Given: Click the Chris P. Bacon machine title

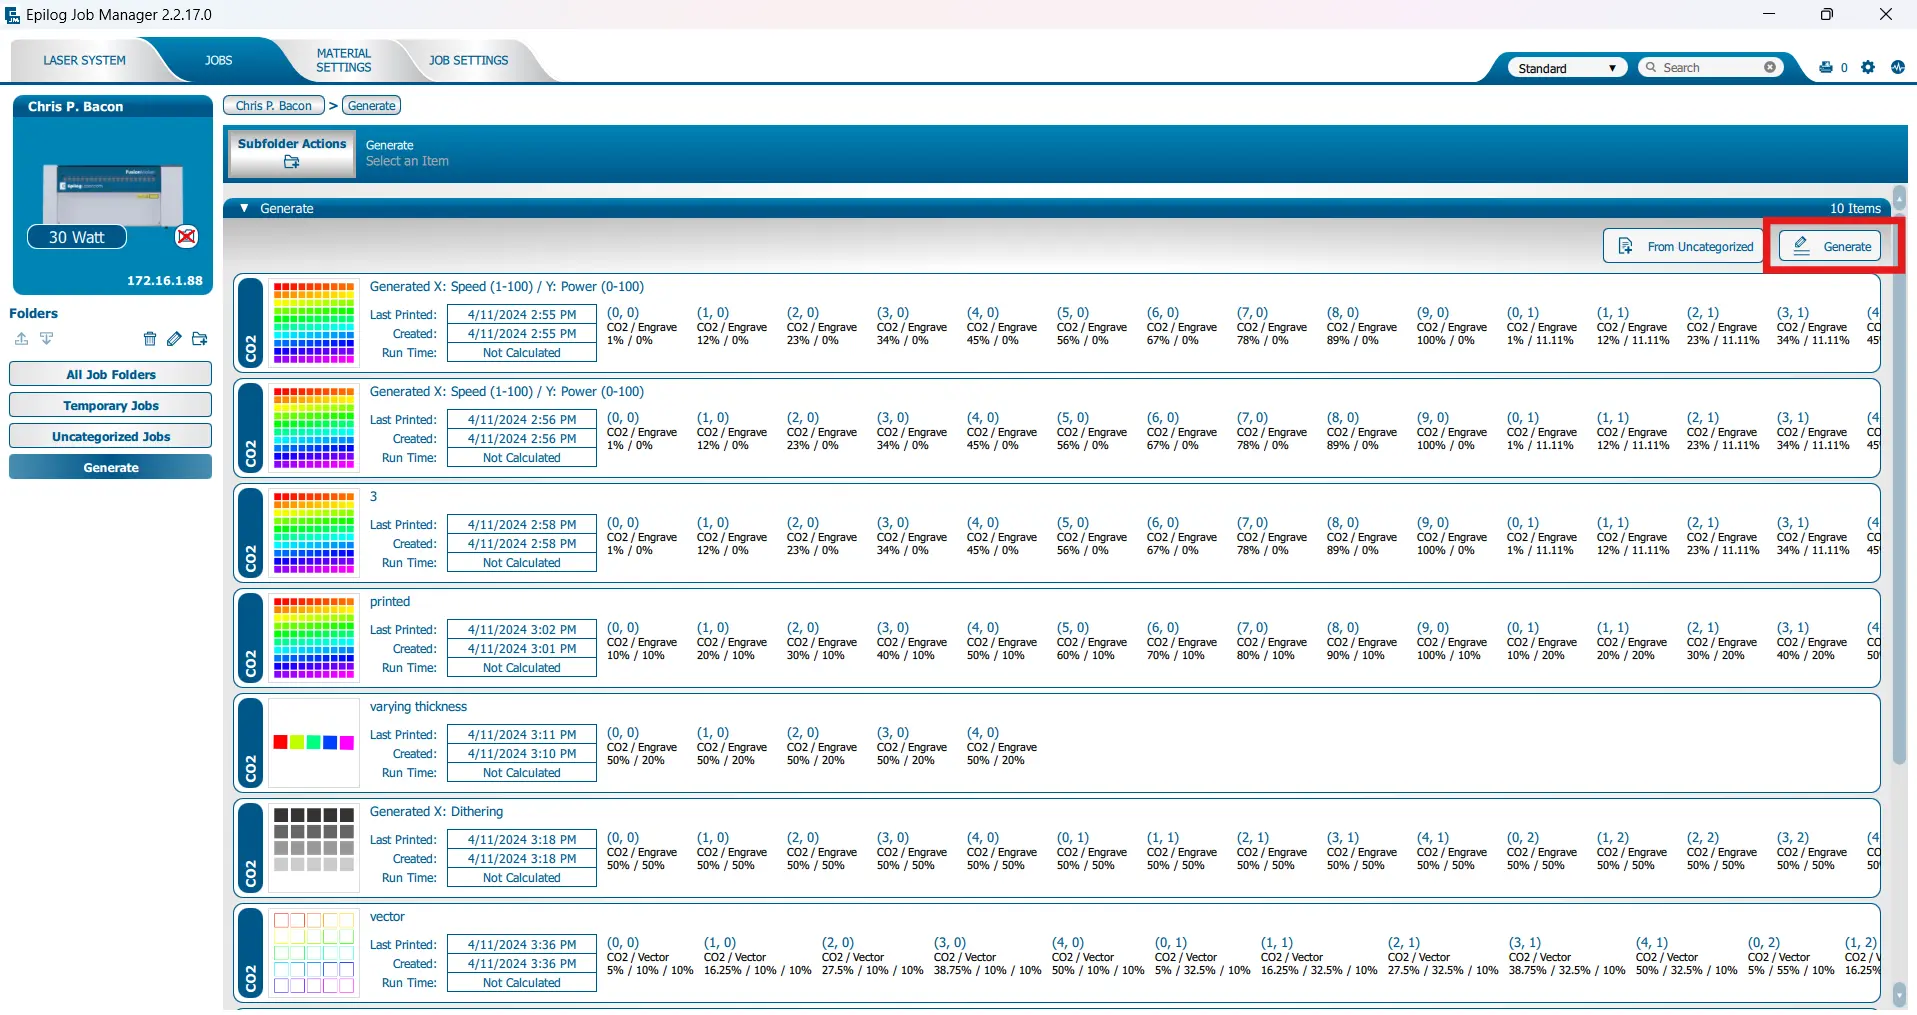Looking at the screenshot, I should (75, 106).
